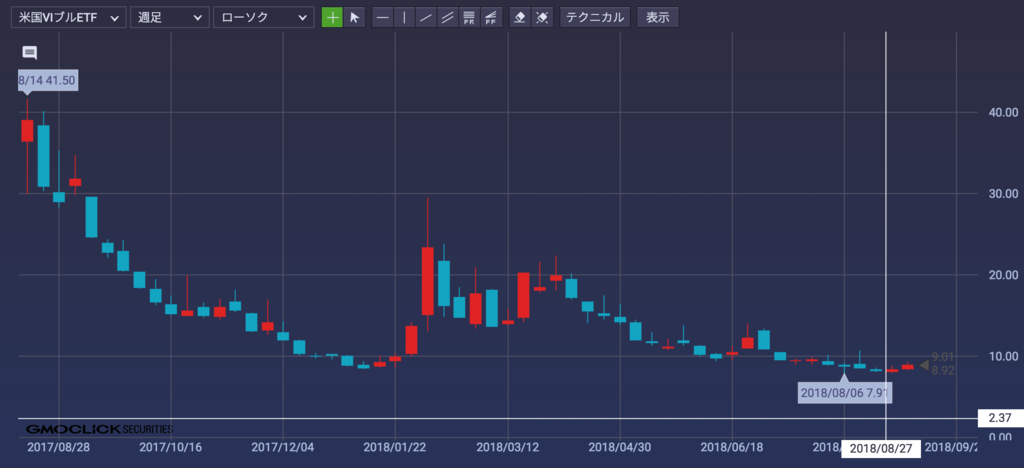The width and height of the screenshot is (1024, 468).
Task: Open the 米国VIブルETF symbol dropdown
Action: (x=68, y=18)
